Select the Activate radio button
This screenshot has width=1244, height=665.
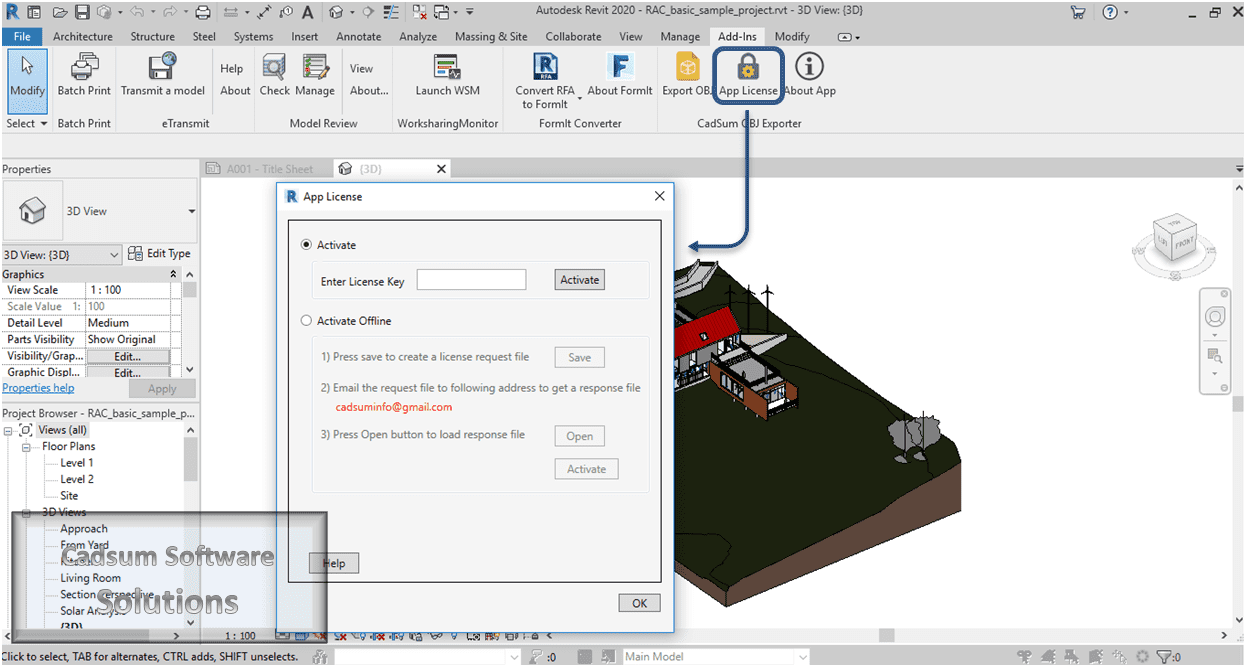(305, 244)
